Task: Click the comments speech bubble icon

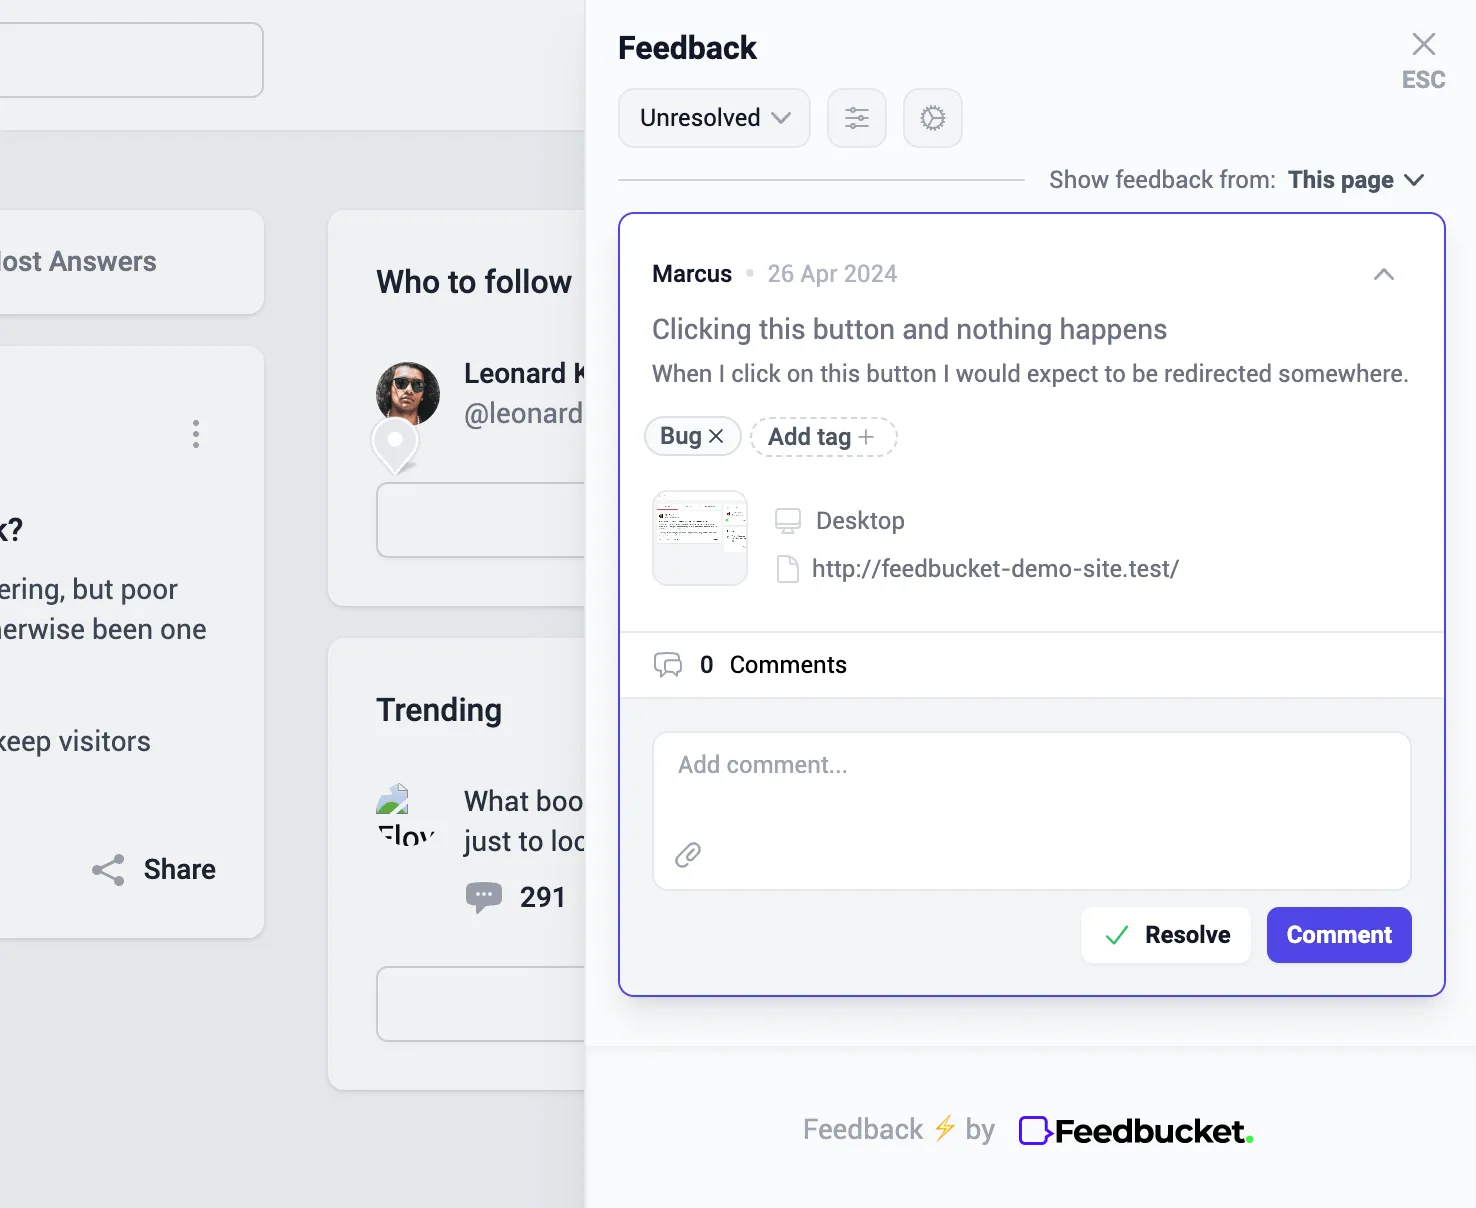Action: 668,664
